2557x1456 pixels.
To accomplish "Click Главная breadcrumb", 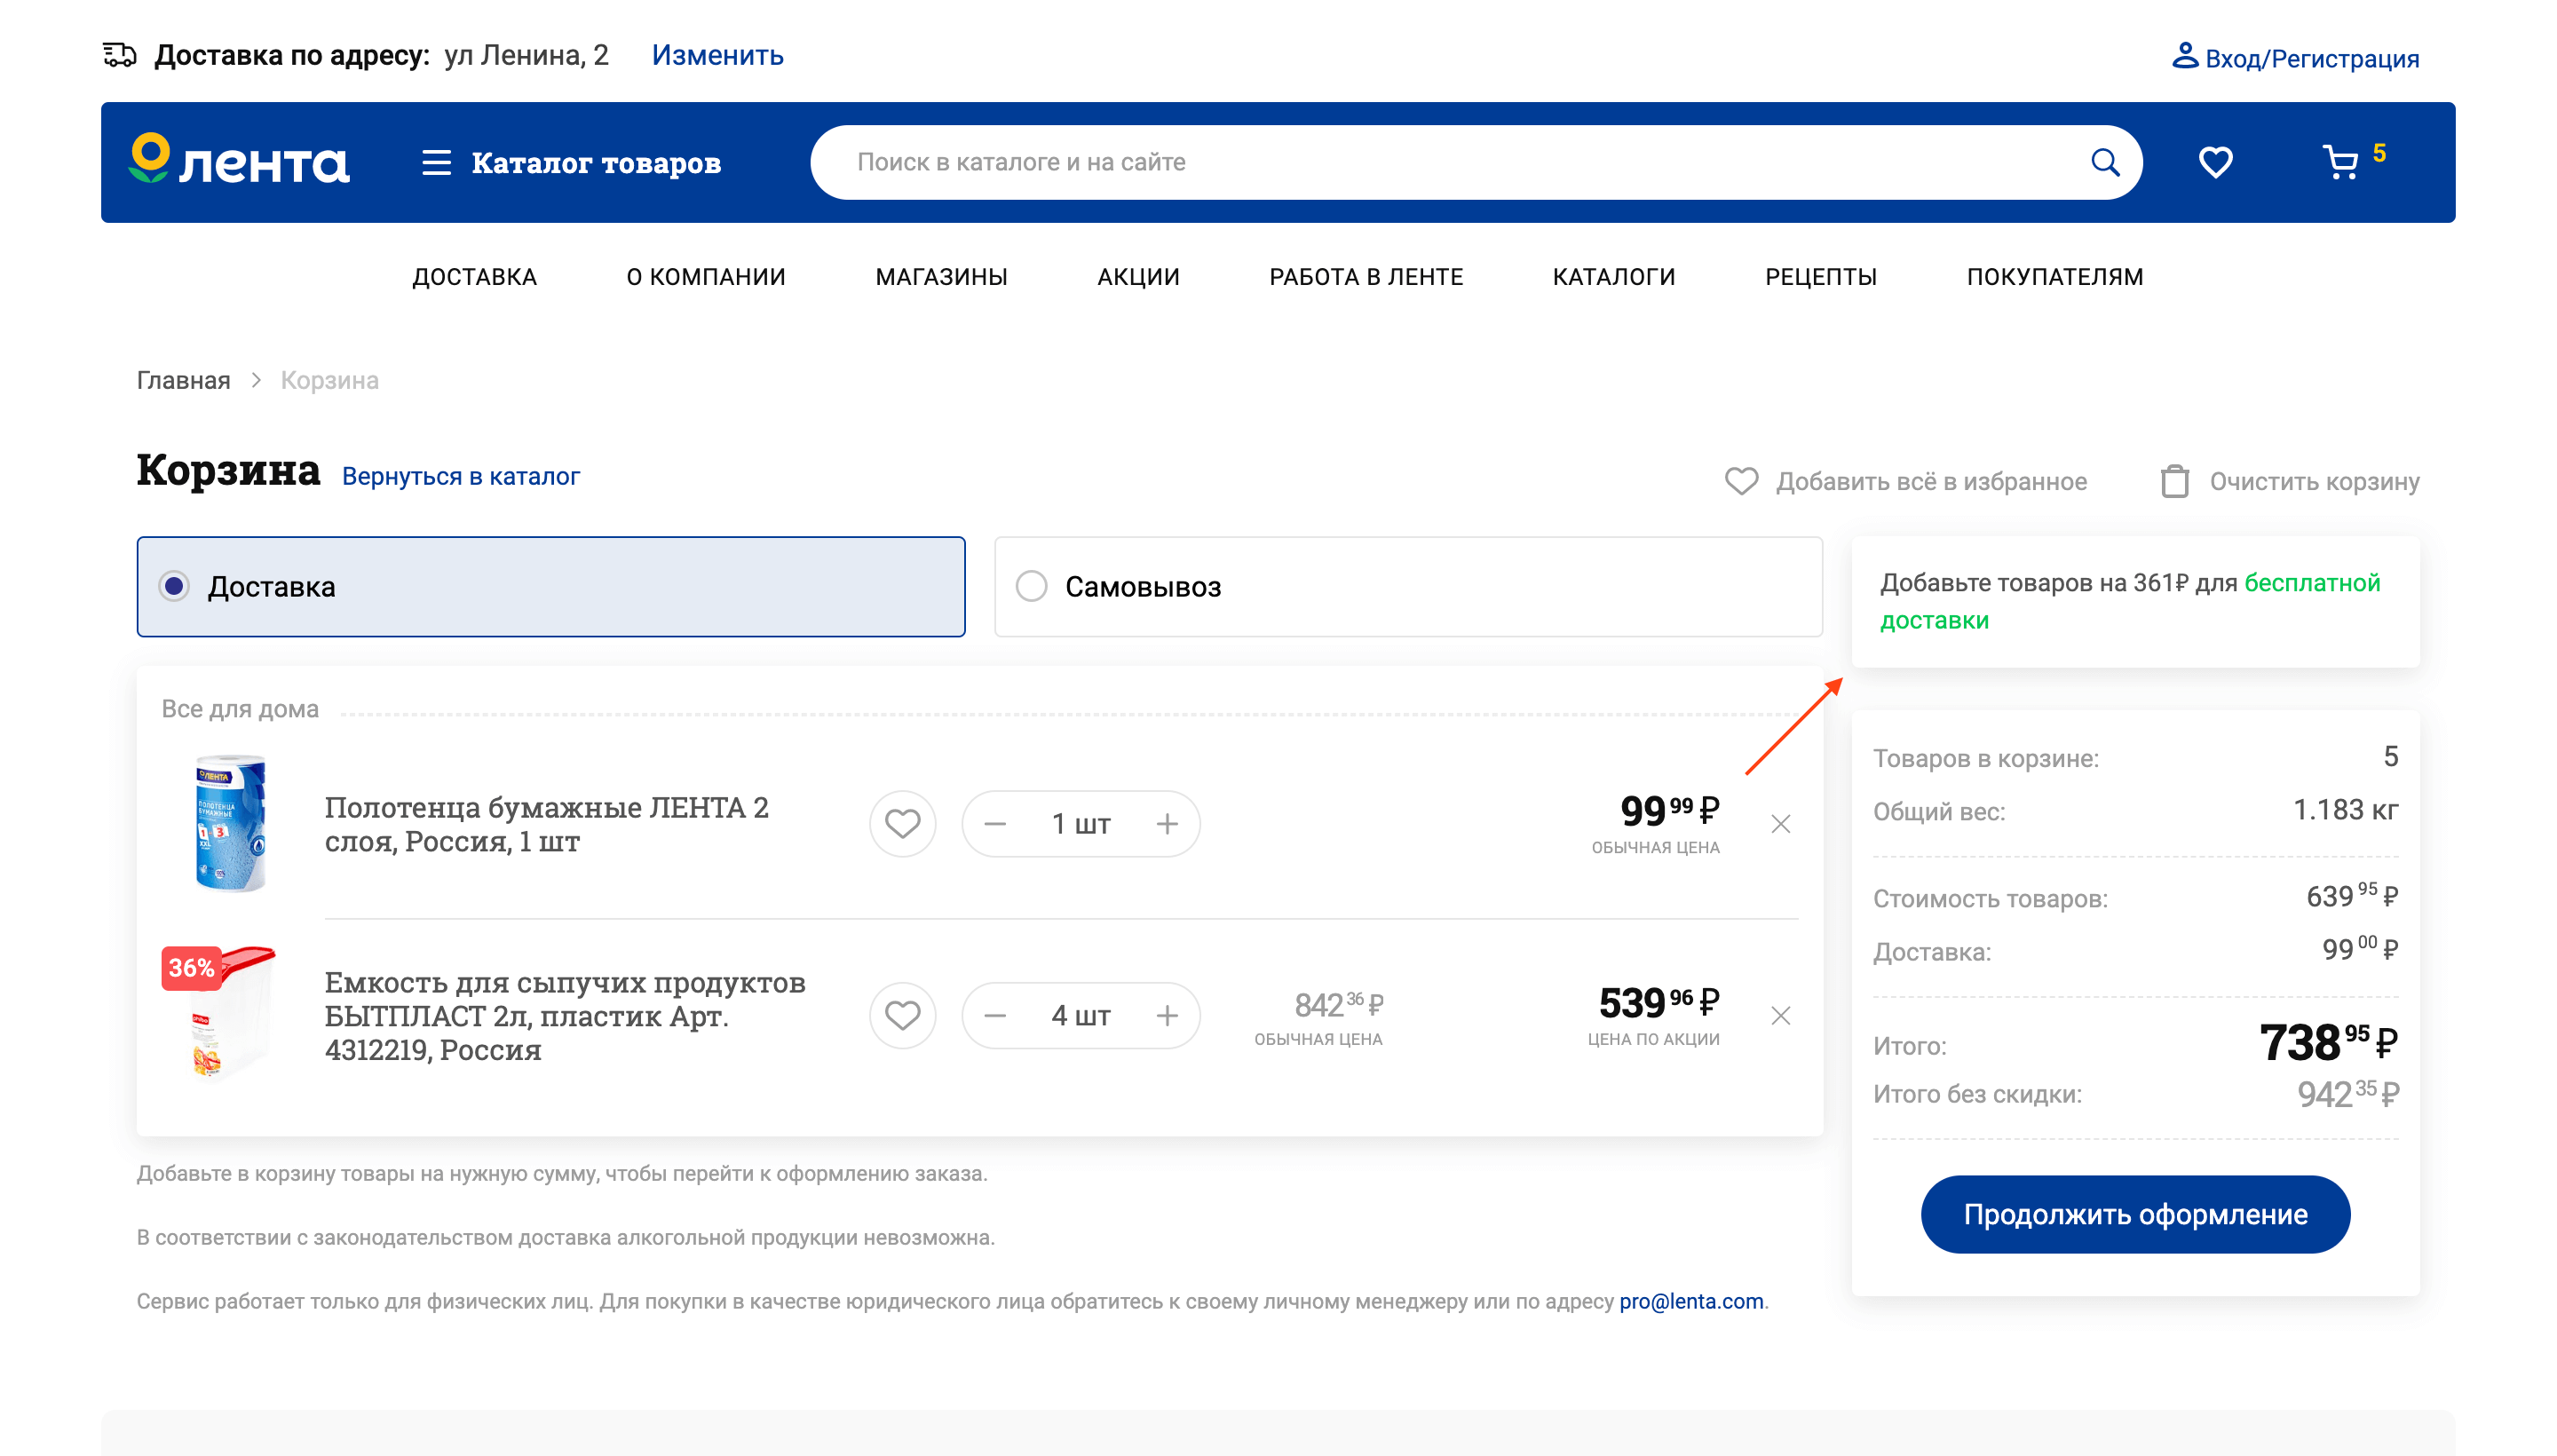I will pyautogui.click(x=183, y=381).
